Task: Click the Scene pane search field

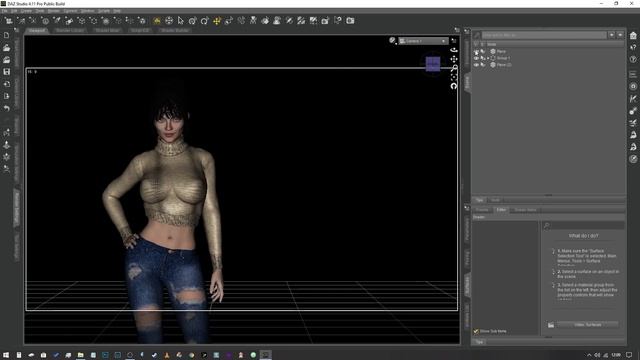Action: 544,36
